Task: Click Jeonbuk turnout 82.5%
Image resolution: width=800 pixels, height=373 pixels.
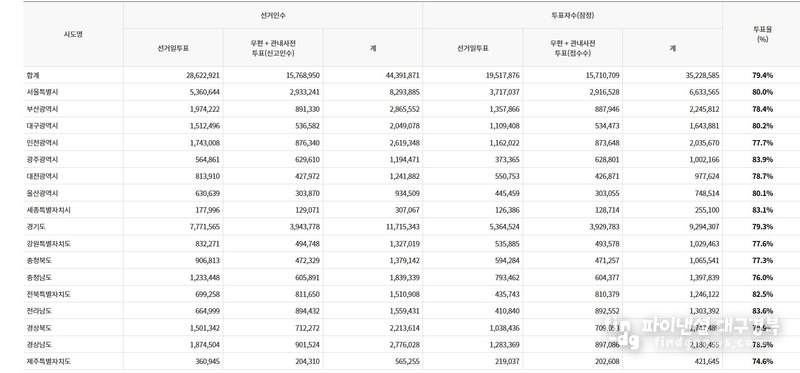Action: (763, 294)
